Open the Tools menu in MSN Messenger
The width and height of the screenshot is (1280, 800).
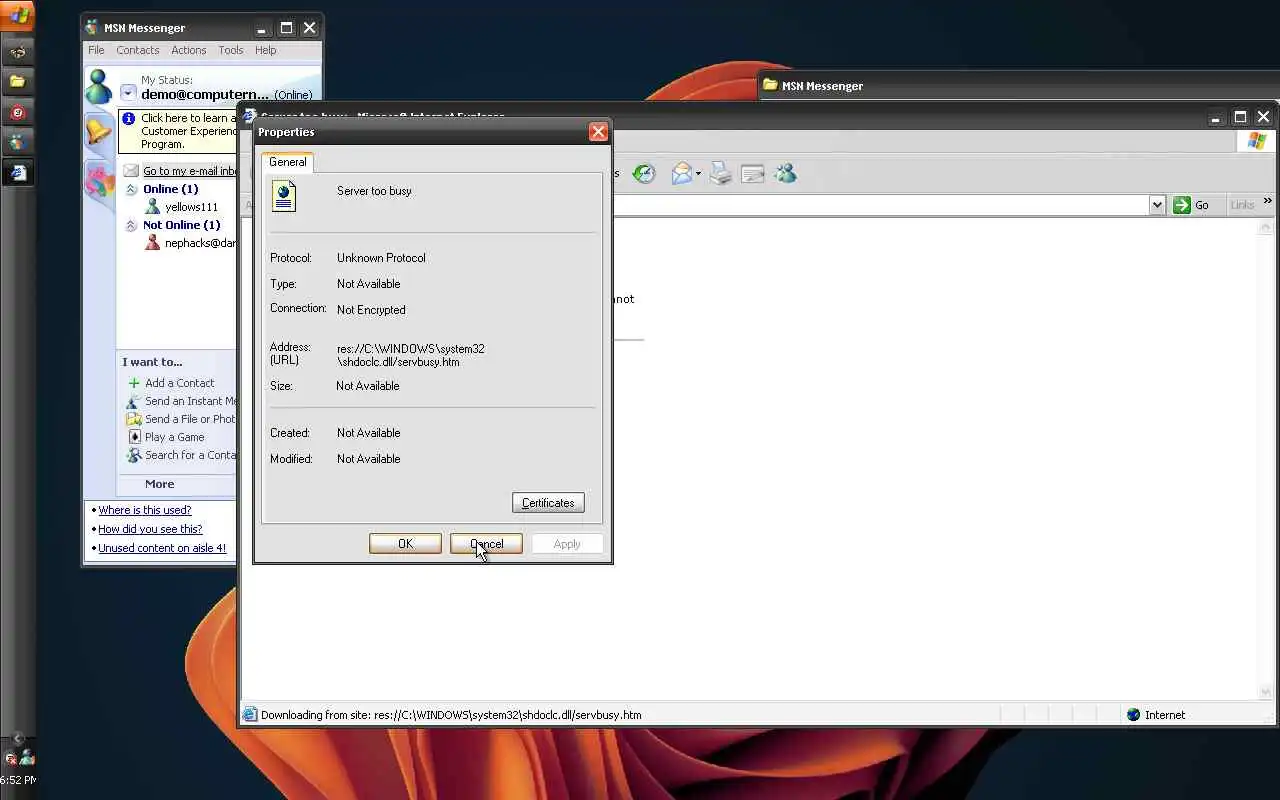point(231,50)
